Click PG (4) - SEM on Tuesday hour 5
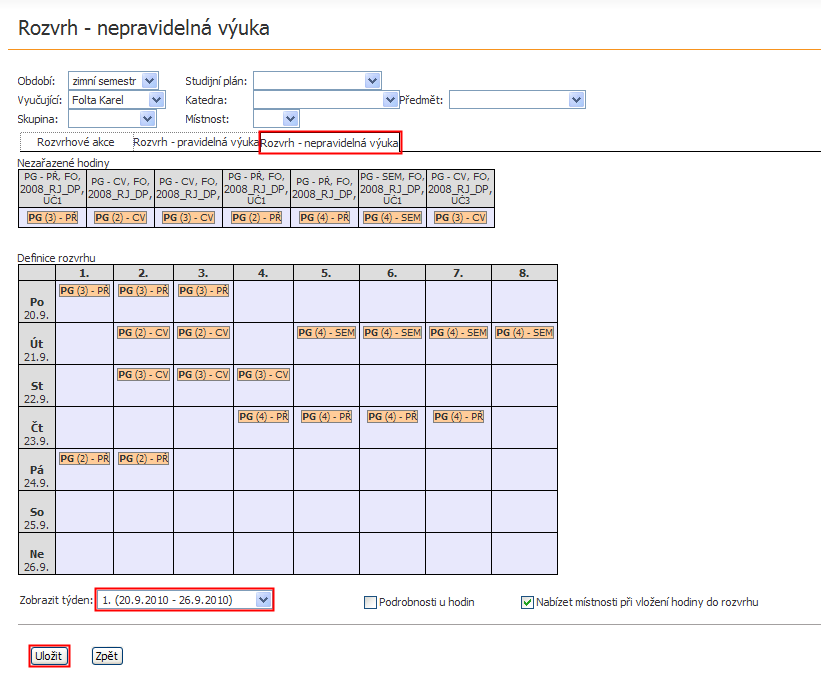Viewport: 821px width, 680px height. pyautogui.click(x=327, y=332)
